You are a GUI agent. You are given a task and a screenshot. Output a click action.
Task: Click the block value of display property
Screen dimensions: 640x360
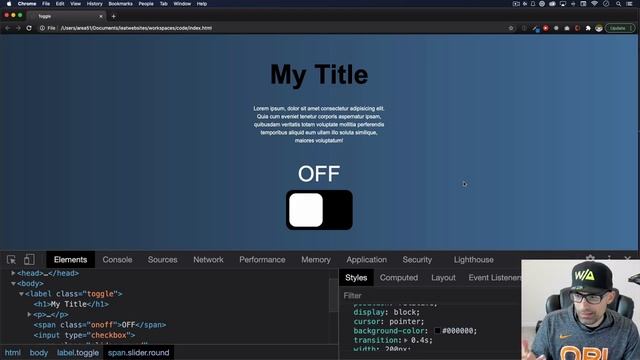click(404, 312)
